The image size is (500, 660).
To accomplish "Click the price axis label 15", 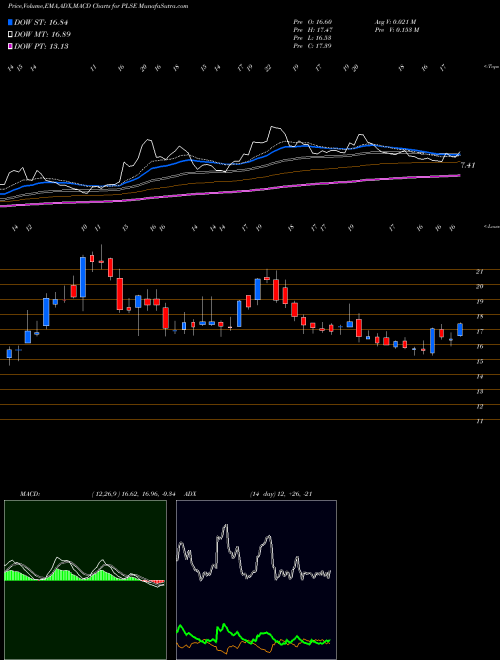I will (479, 362).
